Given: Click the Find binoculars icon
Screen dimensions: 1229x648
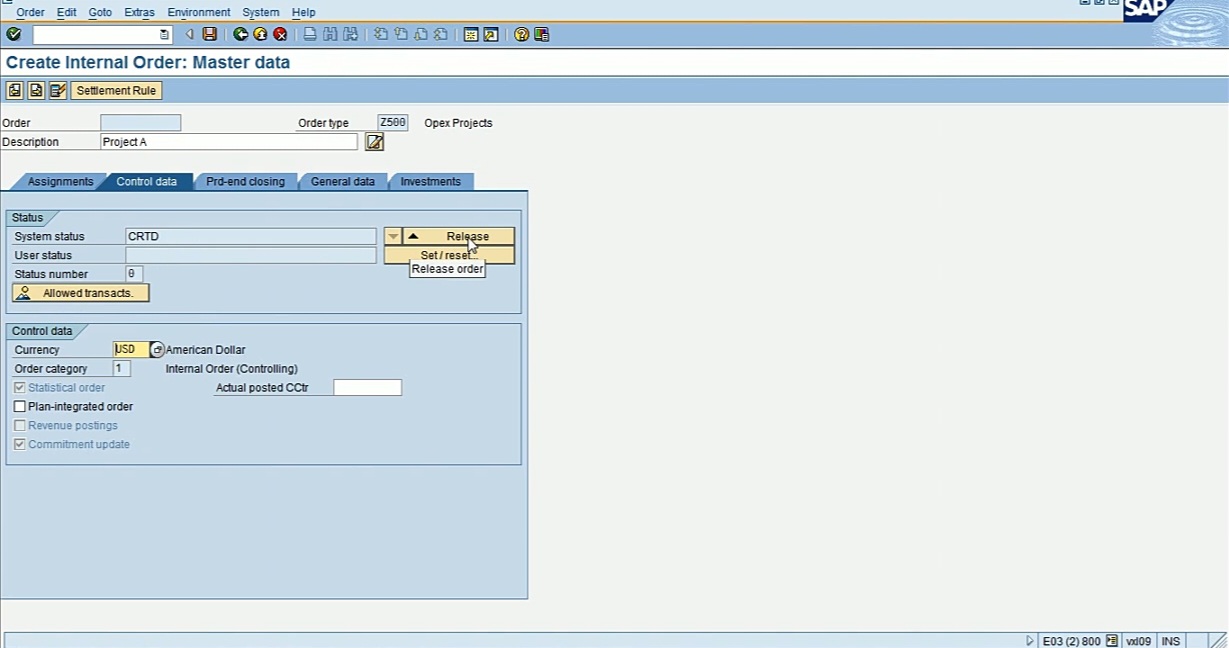Looking at the screenshot, I should click(x=331, y=34).
